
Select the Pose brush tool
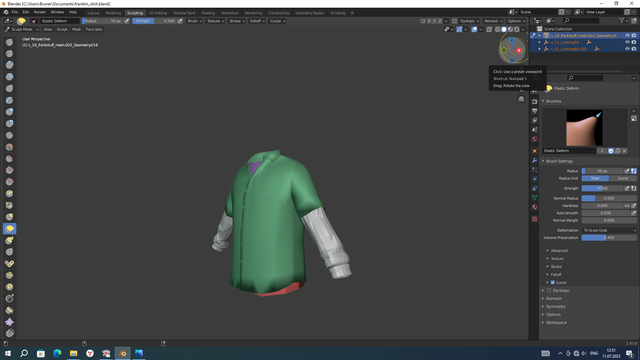pyautogui.click(x=9, y=264)
